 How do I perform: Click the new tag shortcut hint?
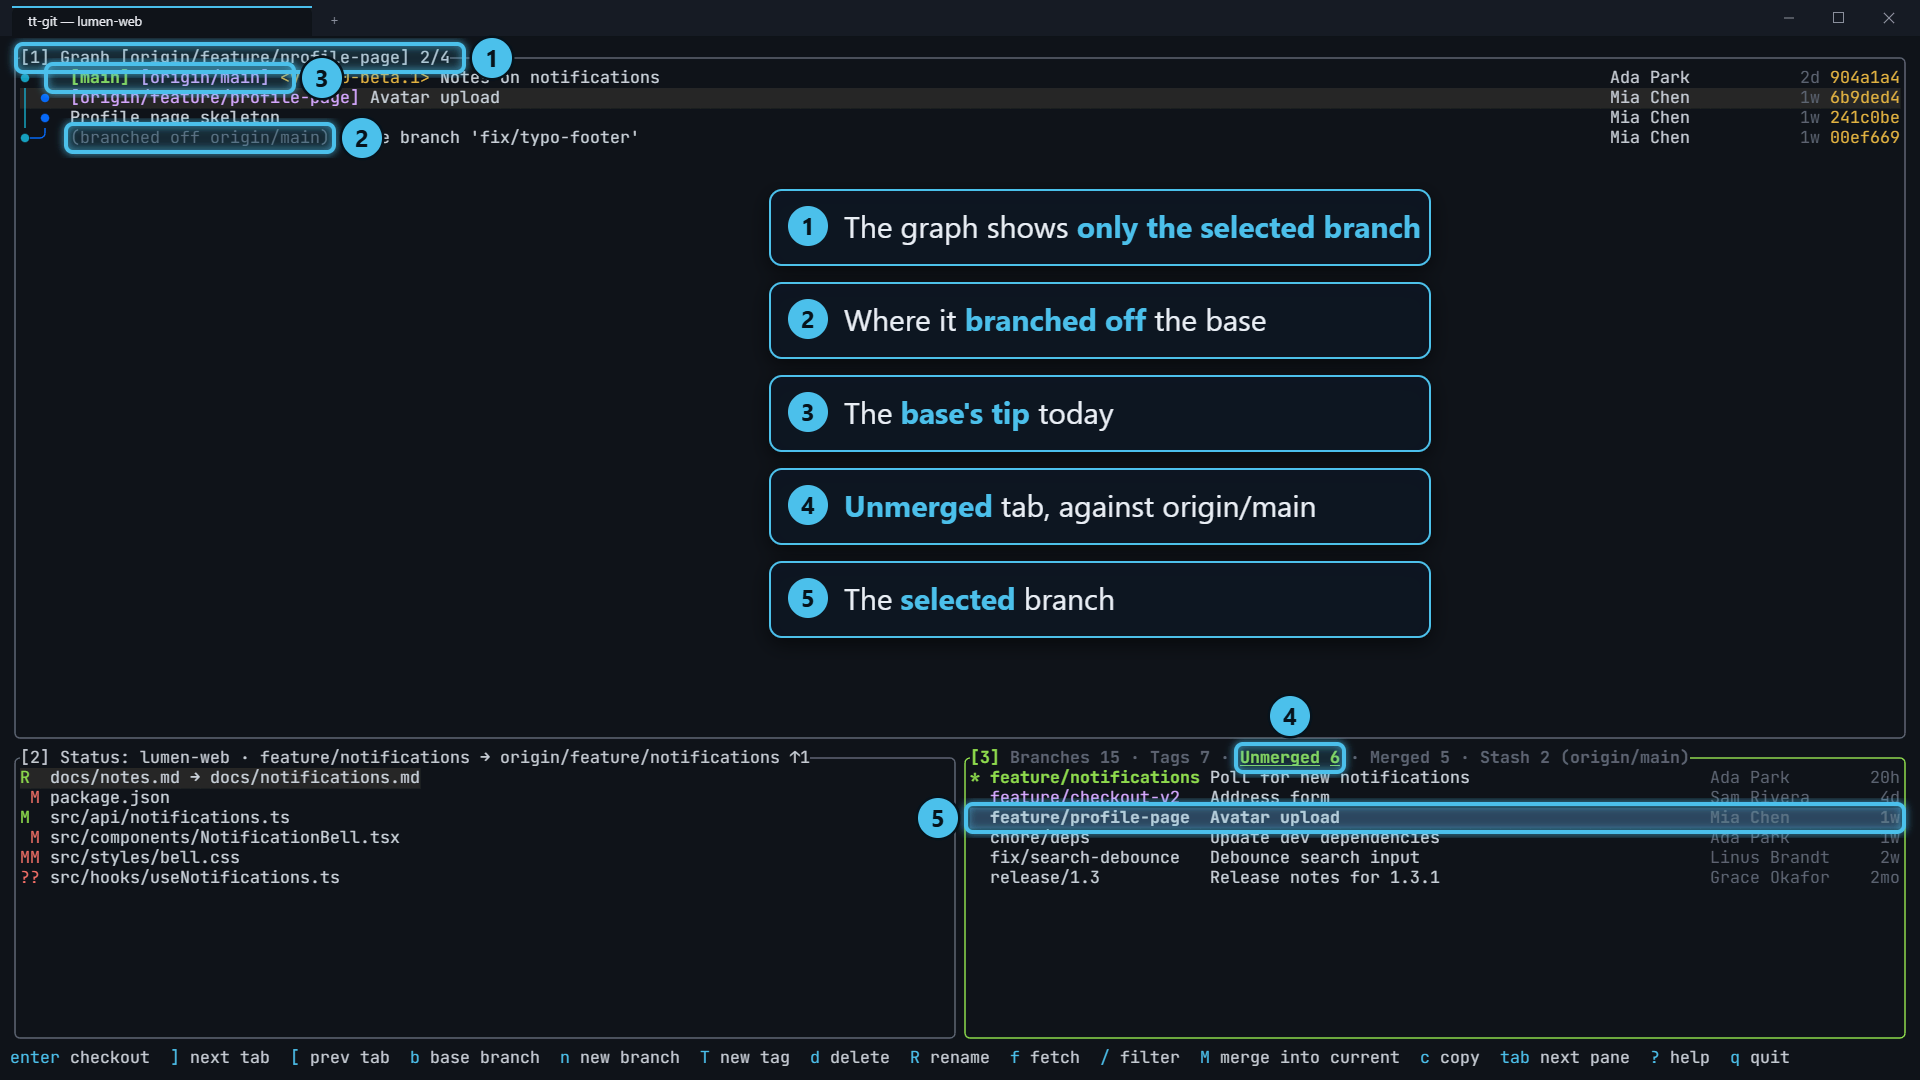tap(745, 1057)
